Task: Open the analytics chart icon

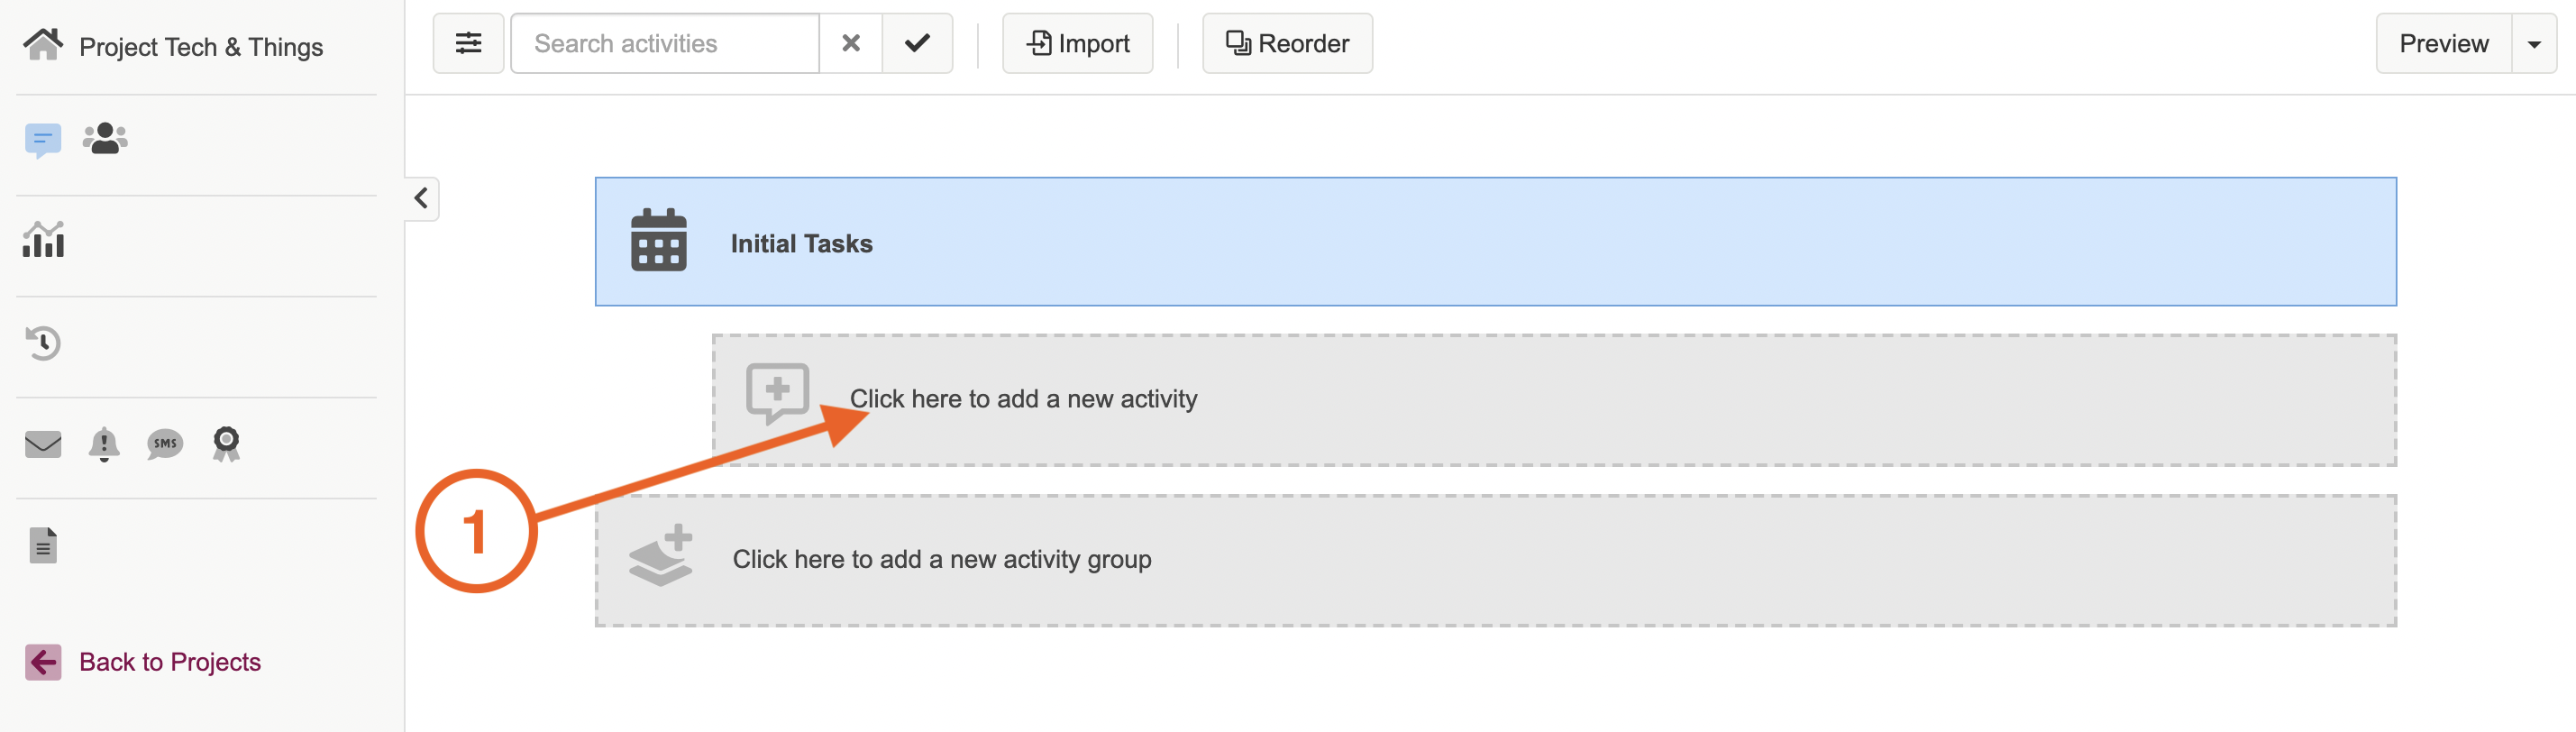Action: [x=44, y=240]
